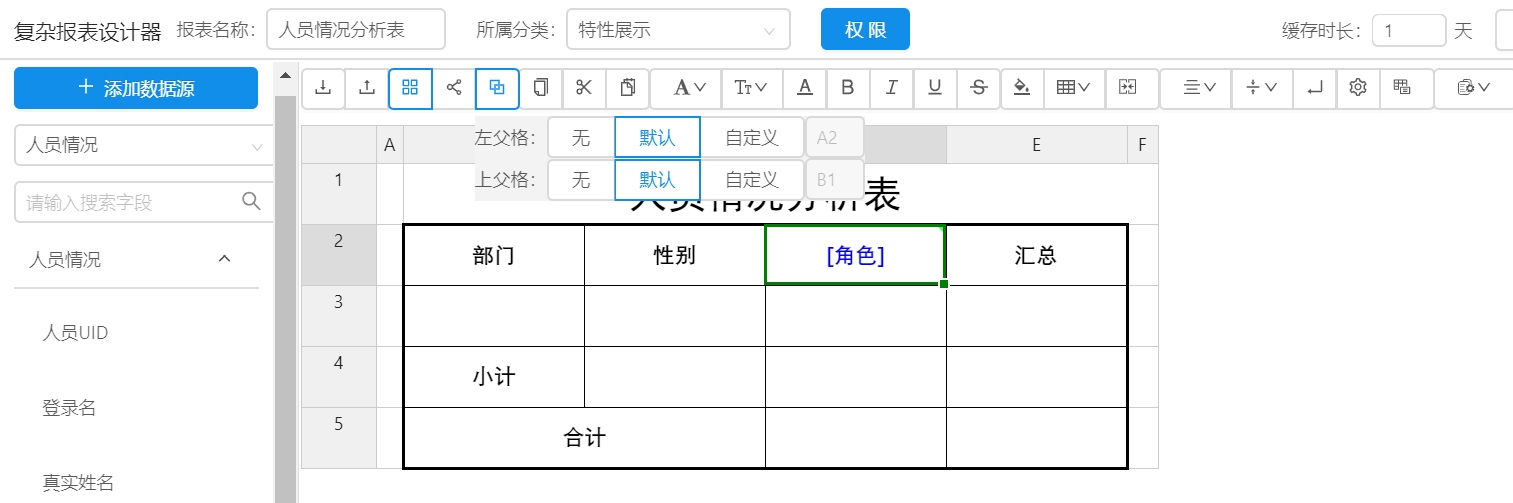
Task: Select 自定义 for top parent cell
Action: point(752,180)
